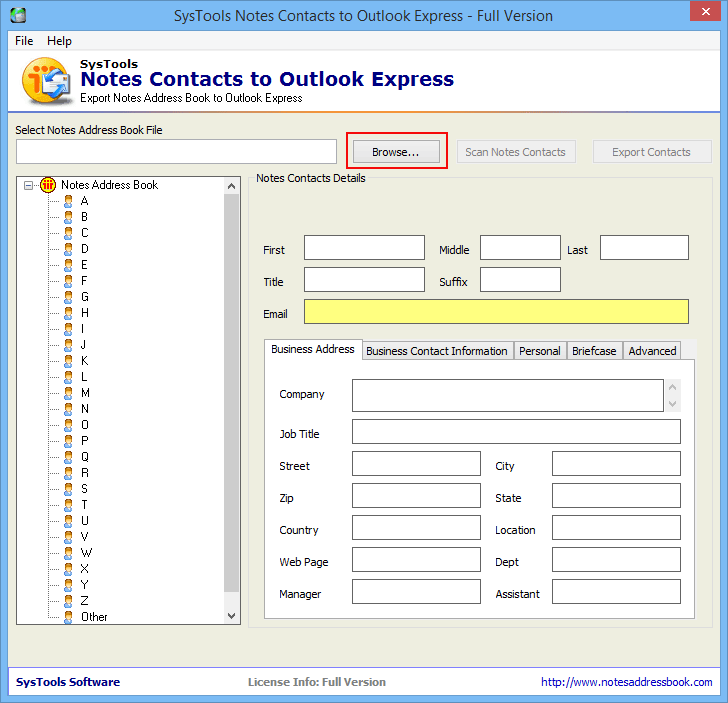Screen dimensions: 728x703
Task: Click Scan Notes Contacts button
Action: (516, 152)
